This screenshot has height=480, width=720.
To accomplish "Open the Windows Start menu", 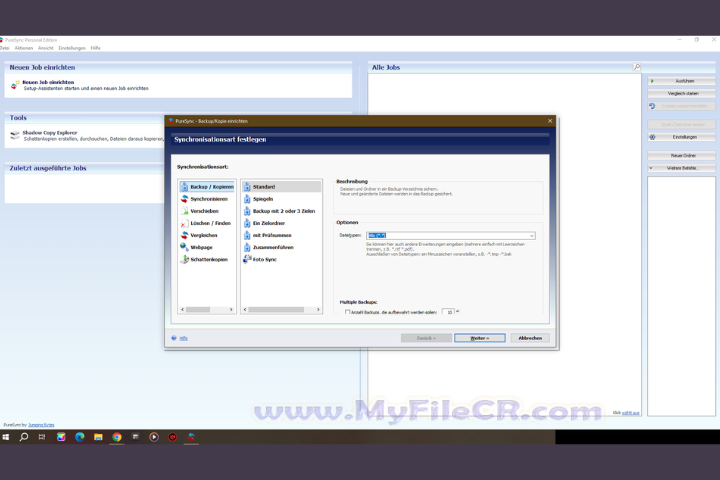I will tap(6, 437).
